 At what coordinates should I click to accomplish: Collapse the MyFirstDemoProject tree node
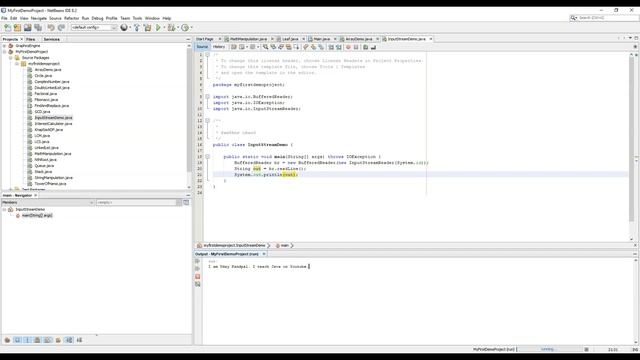point(5,52)
